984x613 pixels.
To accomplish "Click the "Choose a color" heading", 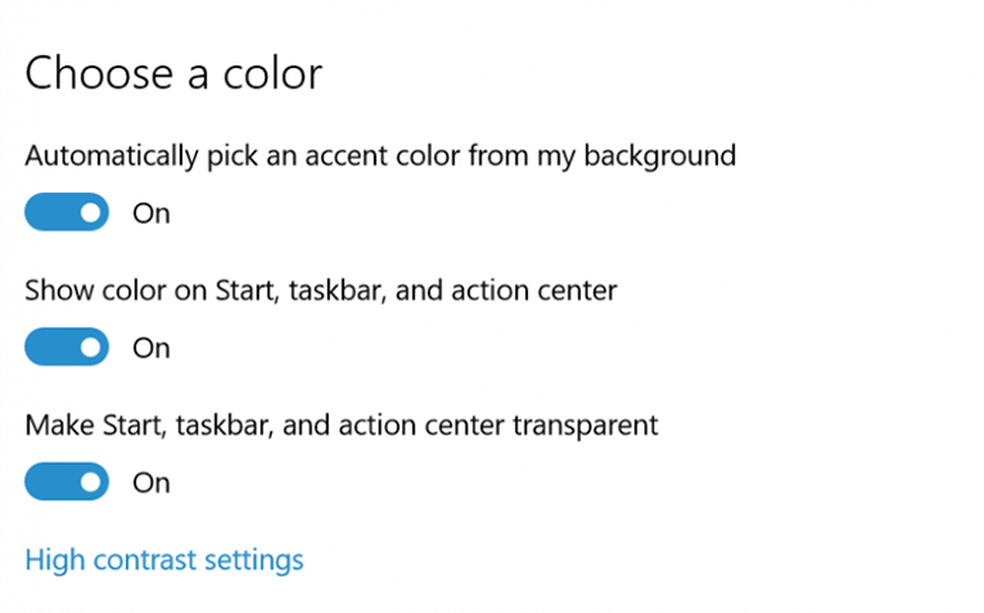I will pos(174,75).
